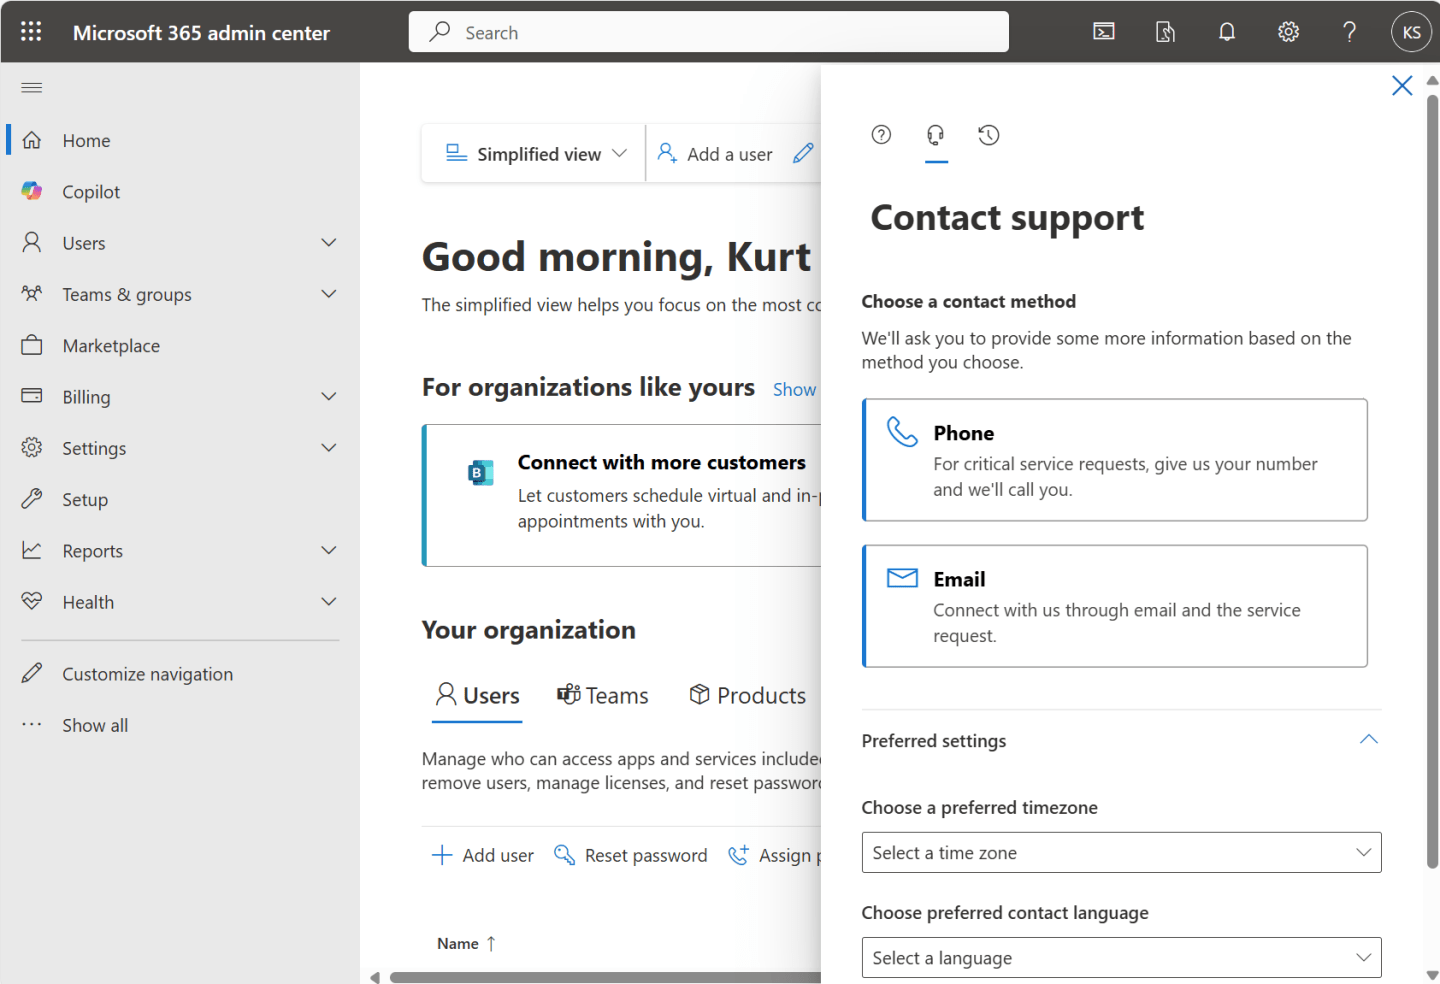Click Add a user
This screenshot has width=1440, height=984.
729,153
